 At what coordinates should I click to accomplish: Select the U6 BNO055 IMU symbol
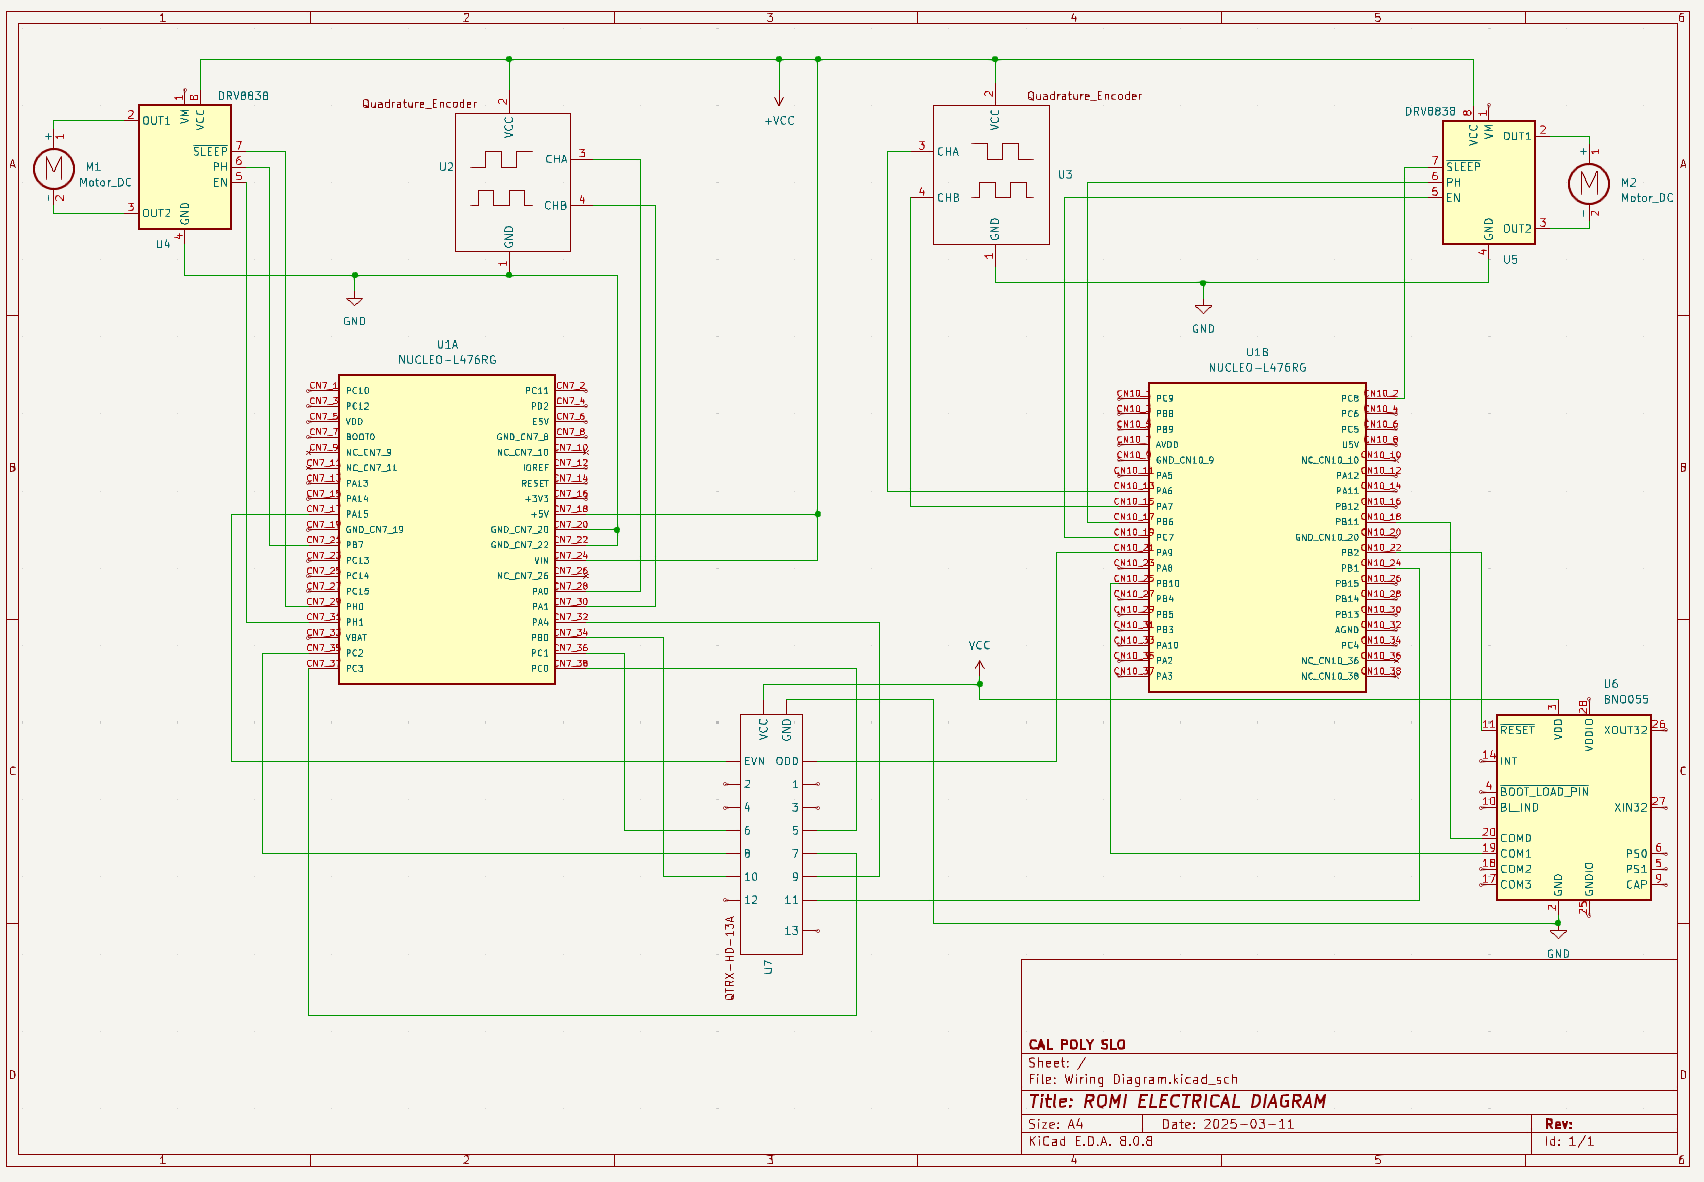[x=1572, y=807]
